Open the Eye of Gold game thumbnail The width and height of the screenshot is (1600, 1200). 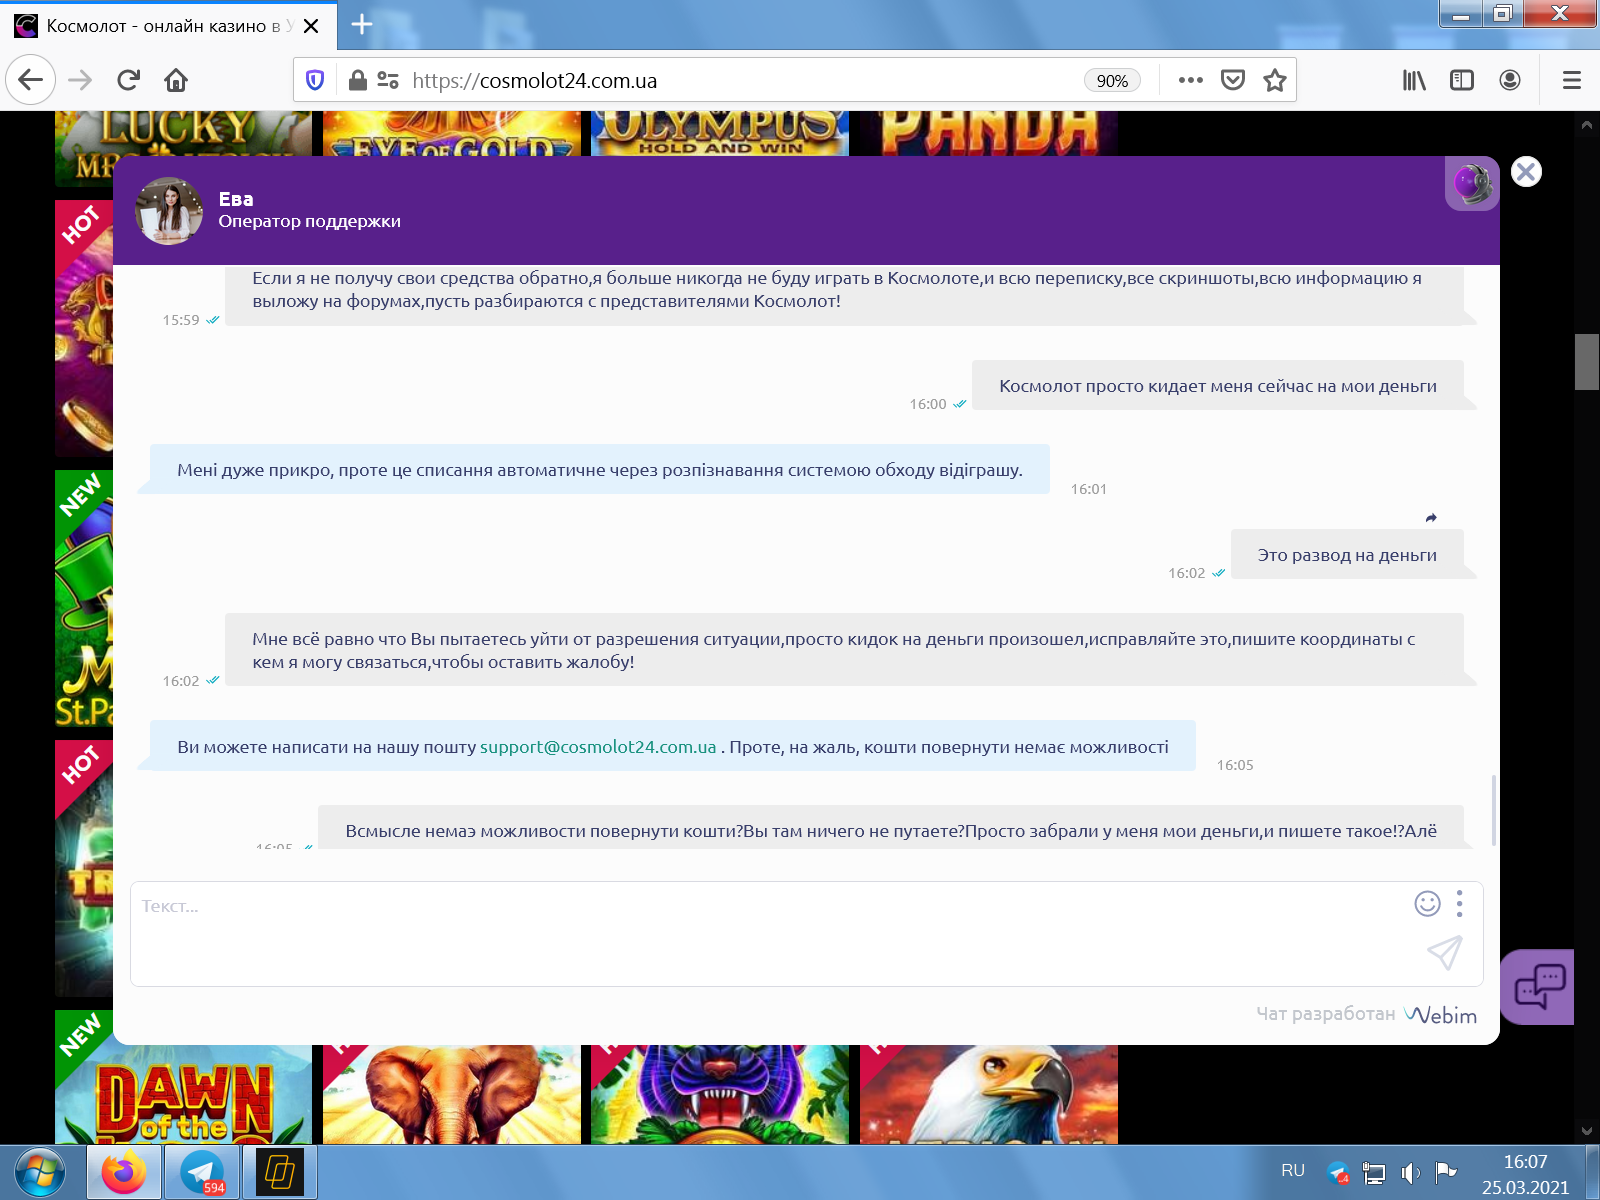pyautogui.click(x=452, y=134)
